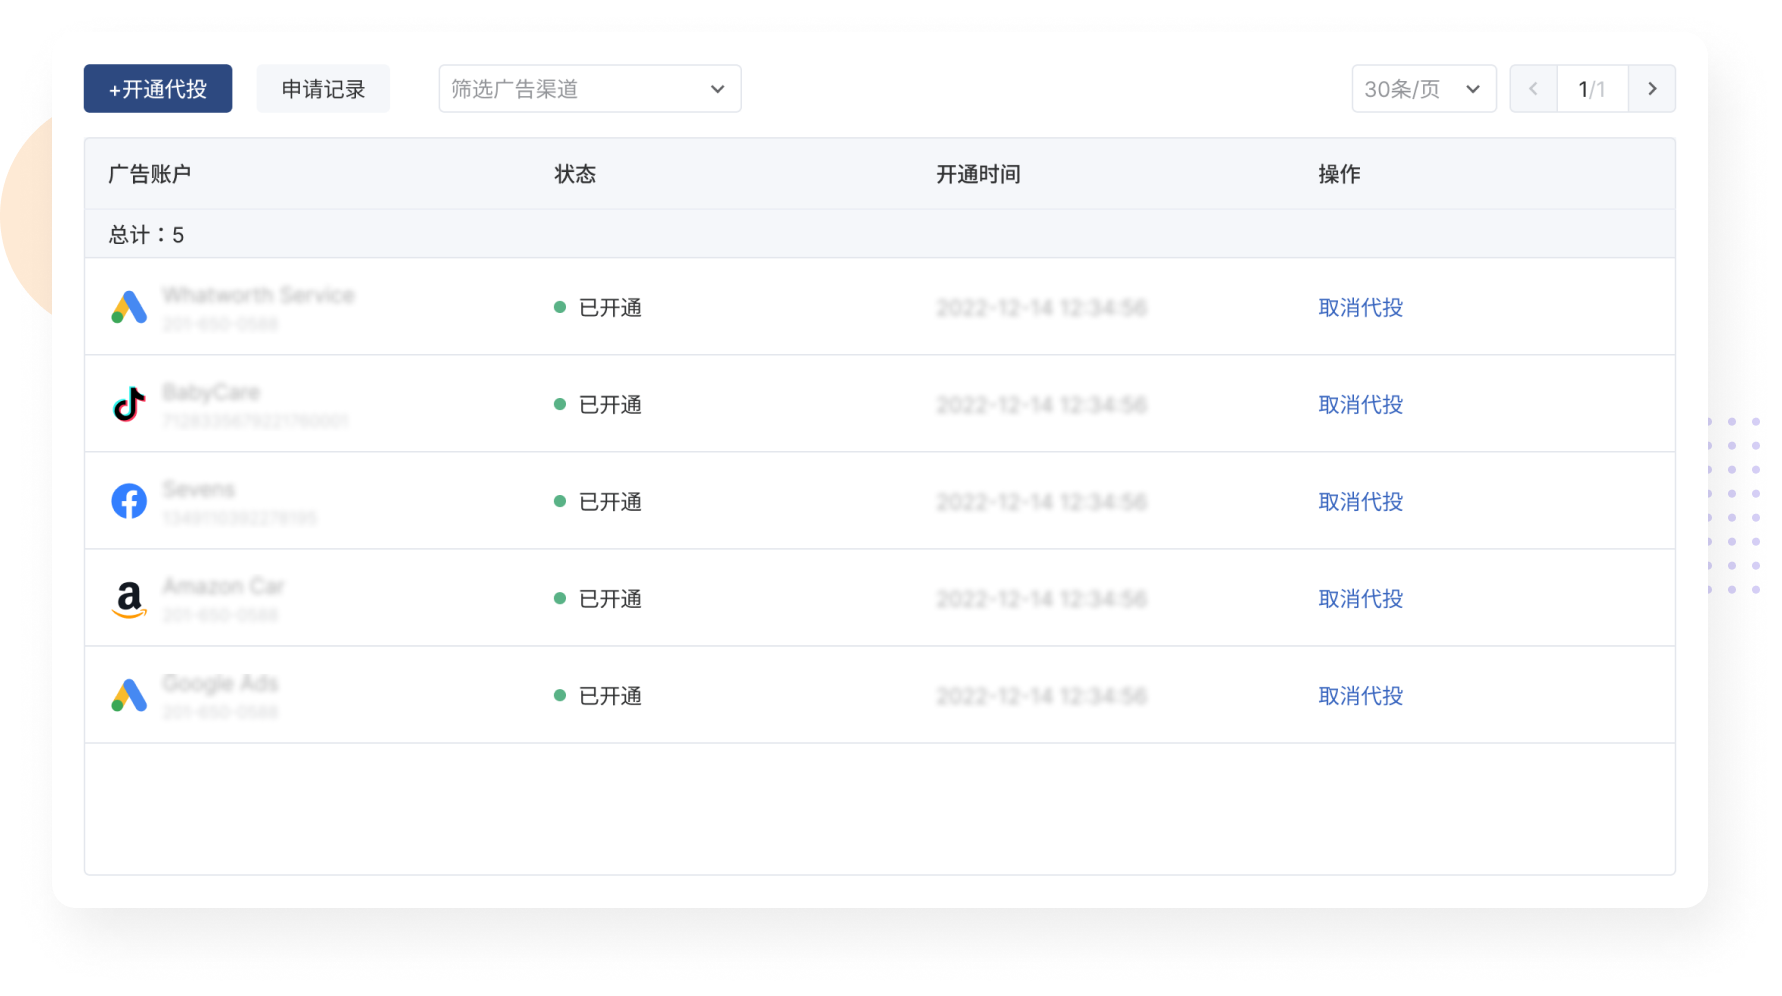Screen dimensions: 1782x996
Task: Click the Google Ads icon in last row
Action: pos(129,695)
